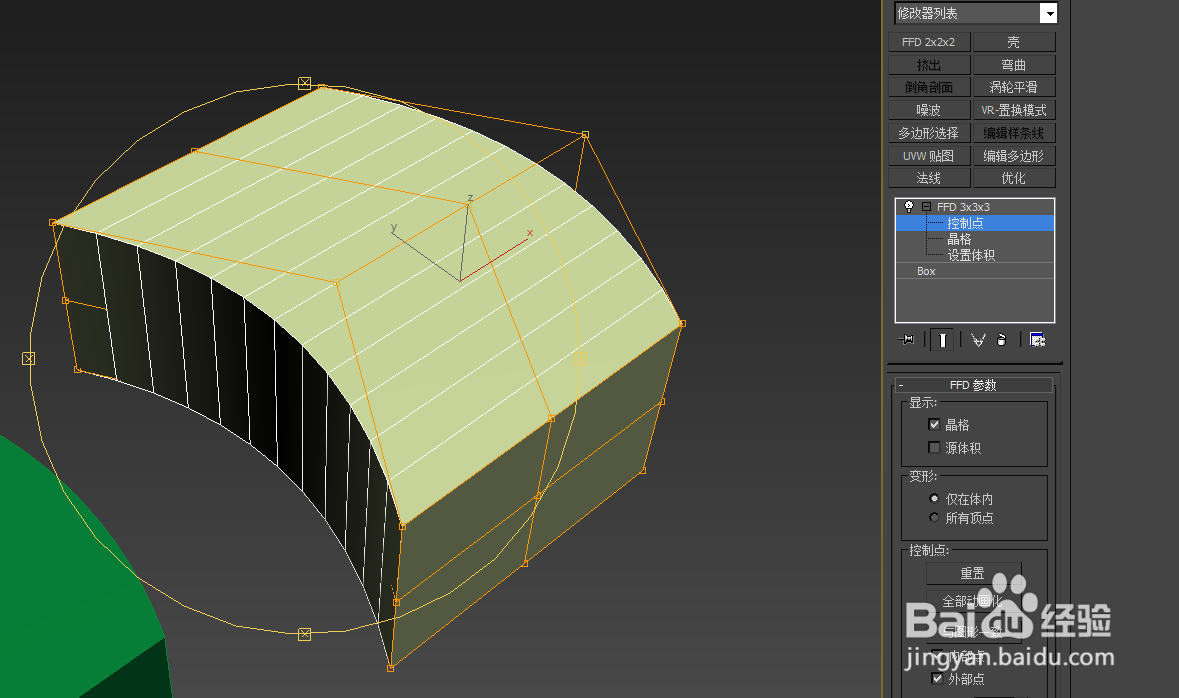This screenshot has height=698, width=1179.
Task: Select the 仅在体内 radio option
Action: coord(934,498)
